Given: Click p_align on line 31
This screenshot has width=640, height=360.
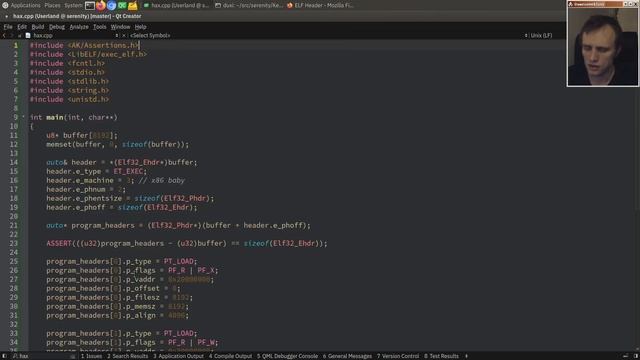Looking at the screenshot, I should 140,315.
